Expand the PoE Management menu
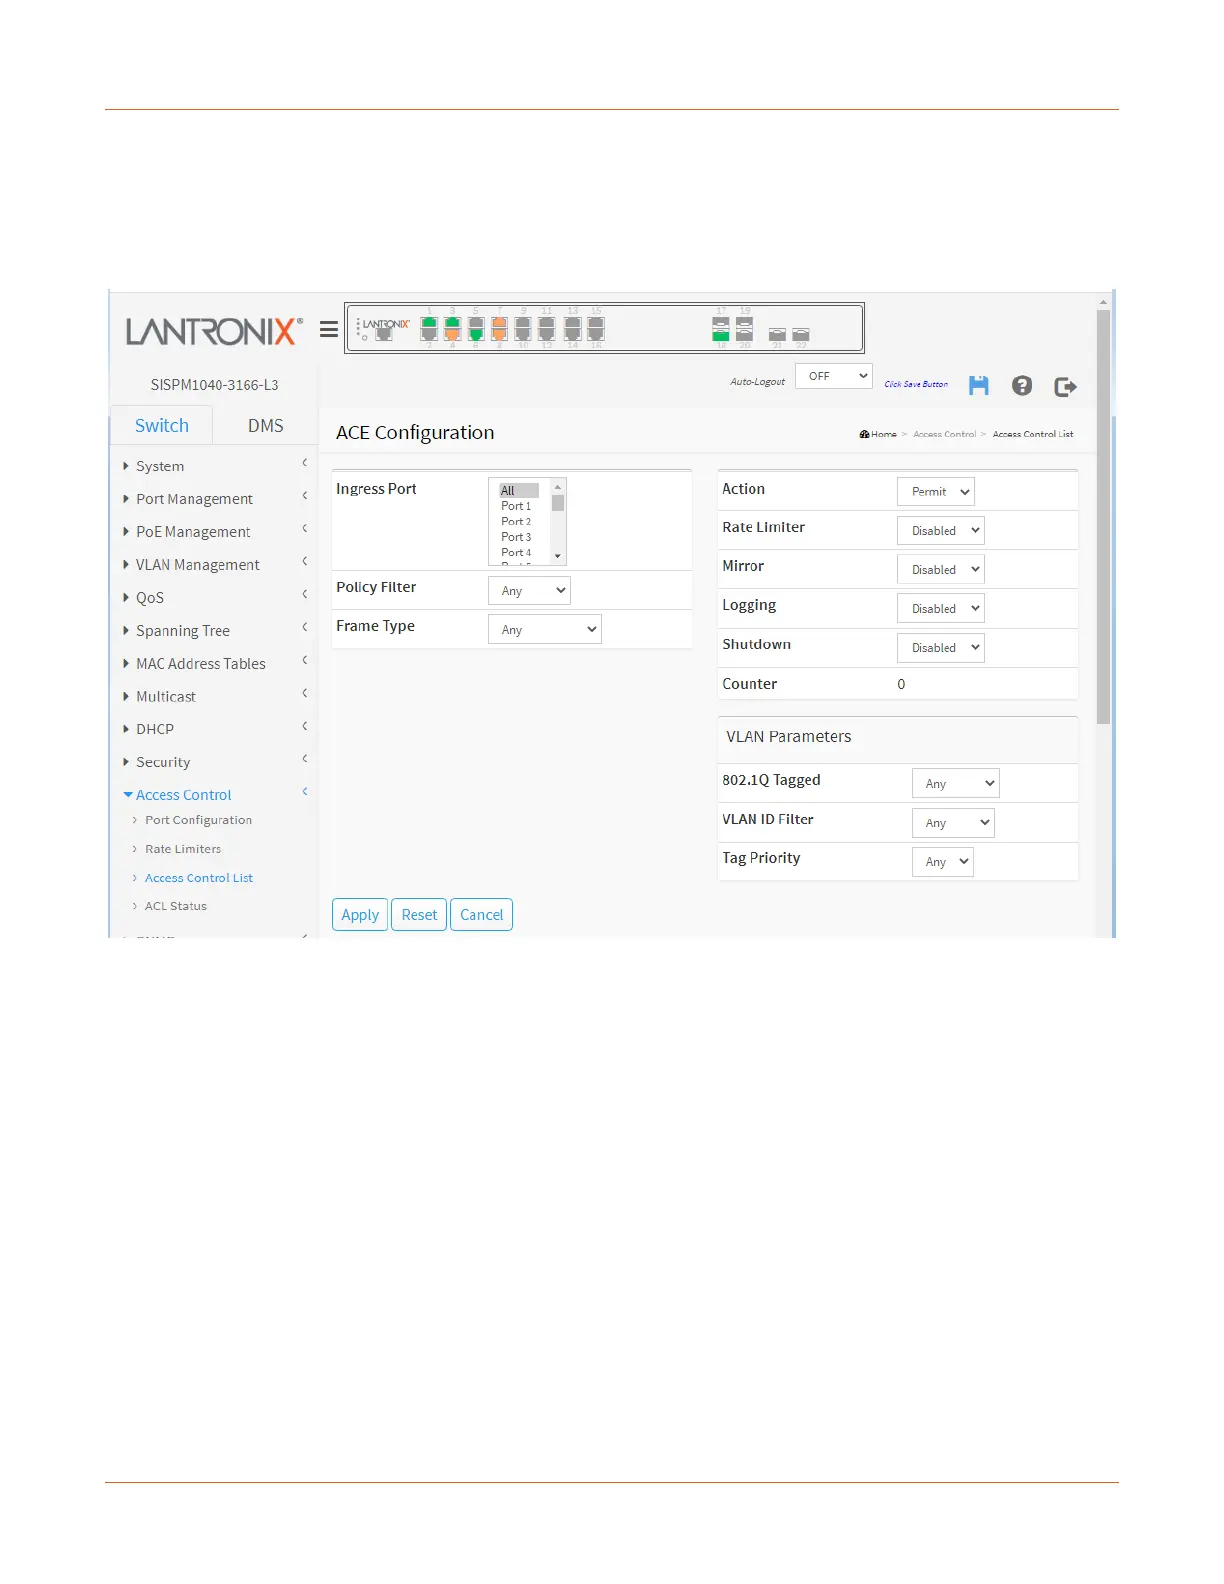Viewport: 1224px width, 1584px height. point(214,532)
